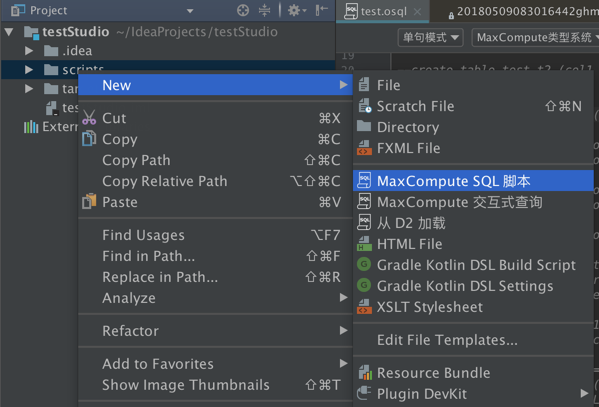The width and height of the screenshot is (599, 407).
Task: Open the Add to Favorites submenu
Action: (215, 364)
